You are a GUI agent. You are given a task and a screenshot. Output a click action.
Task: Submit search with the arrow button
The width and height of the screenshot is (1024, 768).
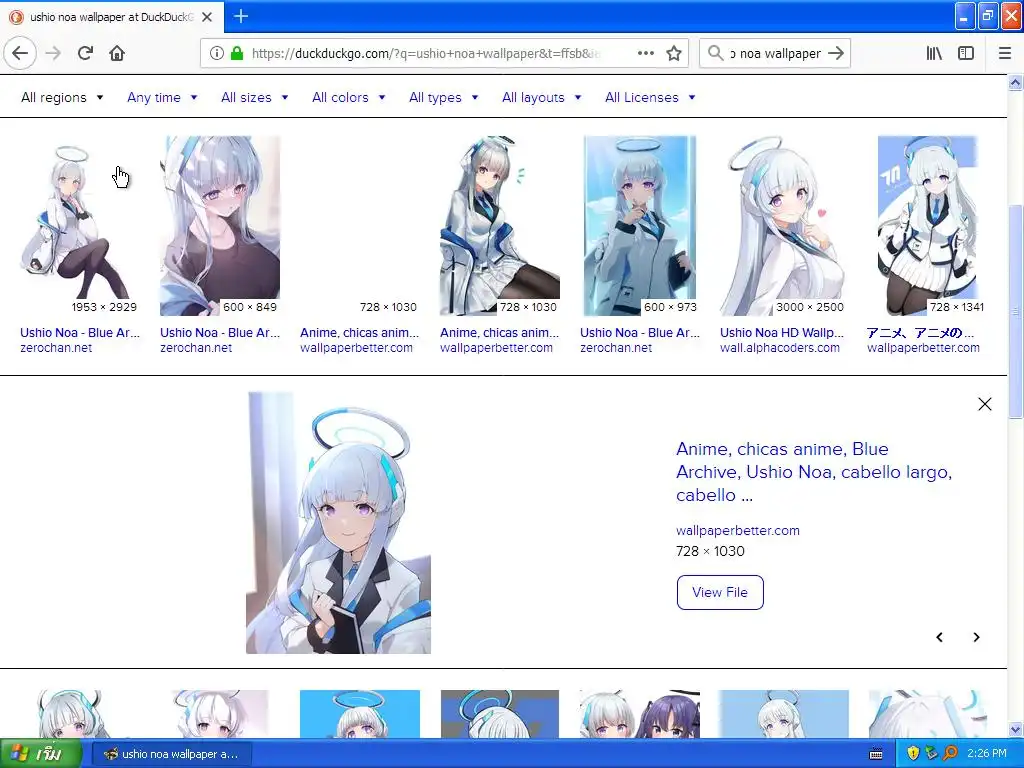pos(836,53)
